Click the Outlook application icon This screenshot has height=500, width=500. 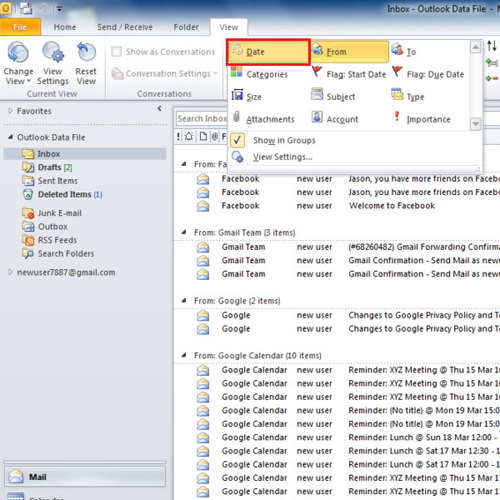[6, 8]
